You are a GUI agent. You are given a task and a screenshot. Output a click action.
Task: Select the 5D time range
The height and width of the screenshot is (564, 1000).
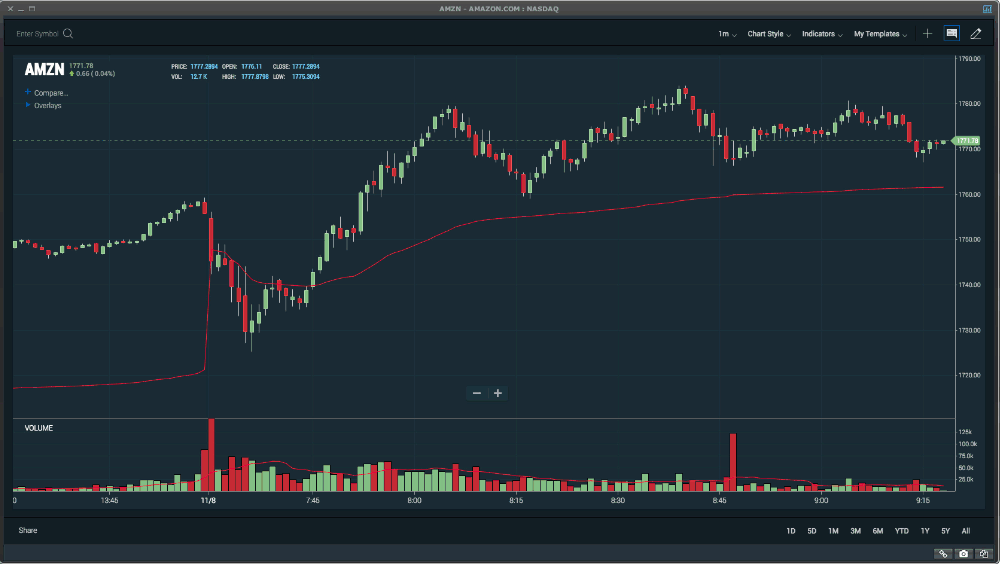click(x=812, y=530)
